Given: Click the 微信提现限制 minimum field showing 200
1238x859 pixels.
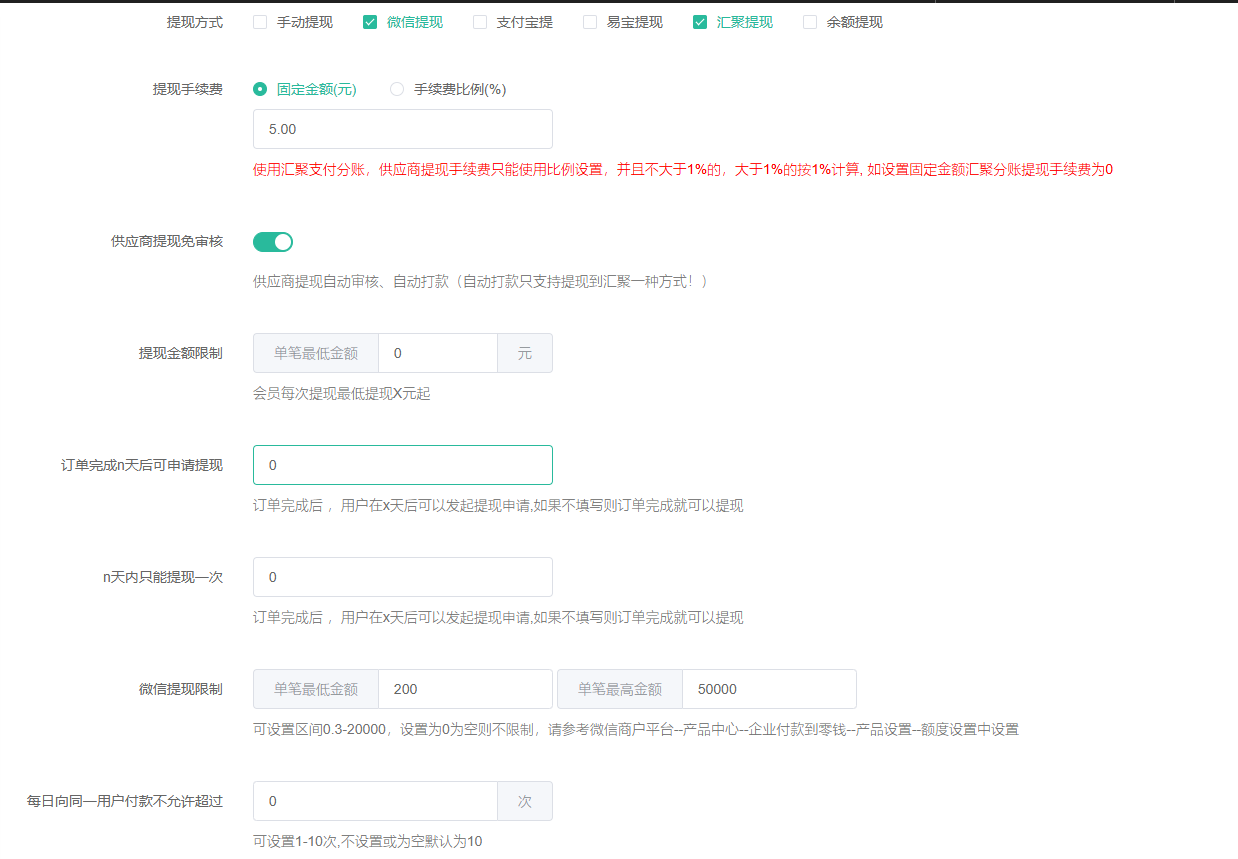Looking at the screenshot, I should click(x=465, y=689).
